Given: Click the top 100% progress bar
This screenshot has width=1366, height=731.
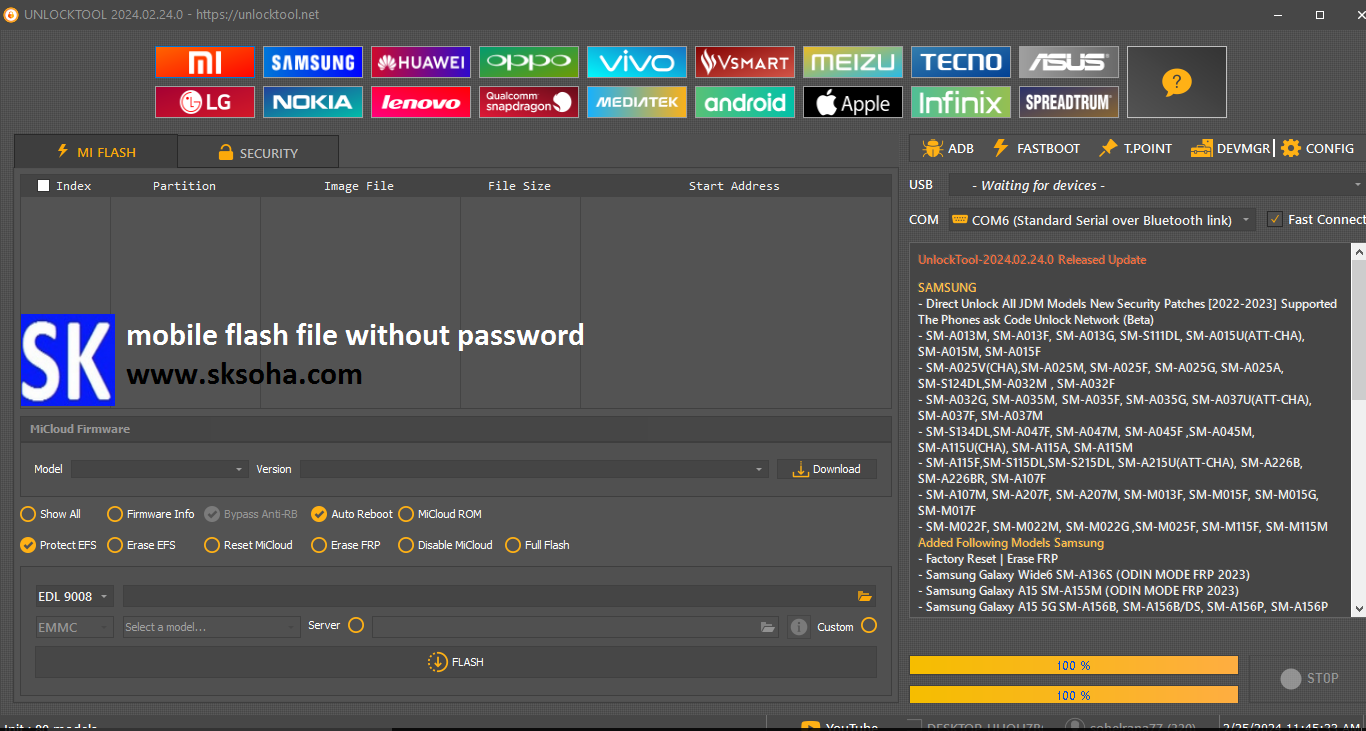Looking at the screenshot, I should coord(1073,665).
